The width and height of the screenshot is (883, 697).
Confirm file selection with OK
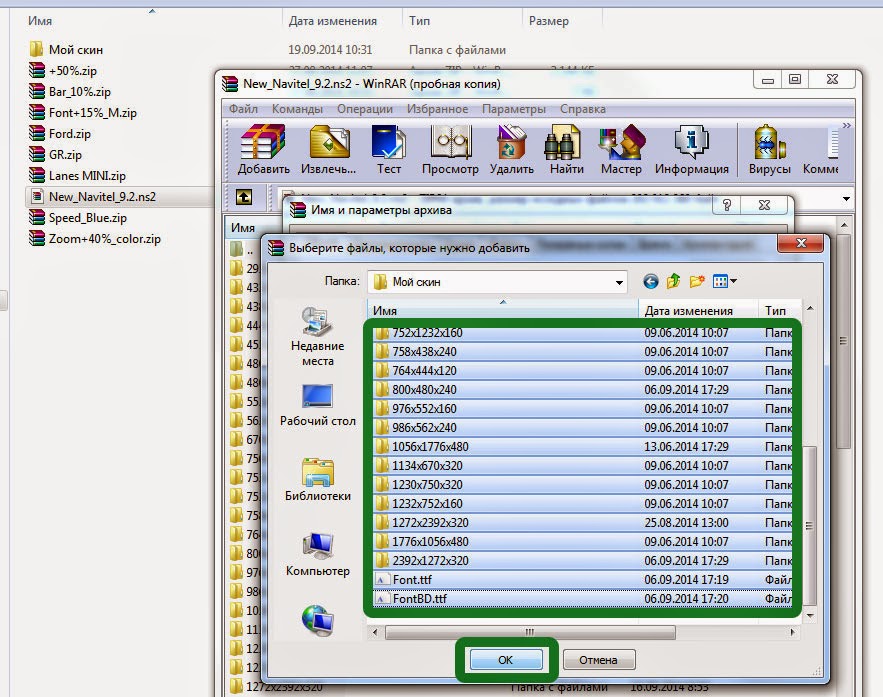(506, 660)
